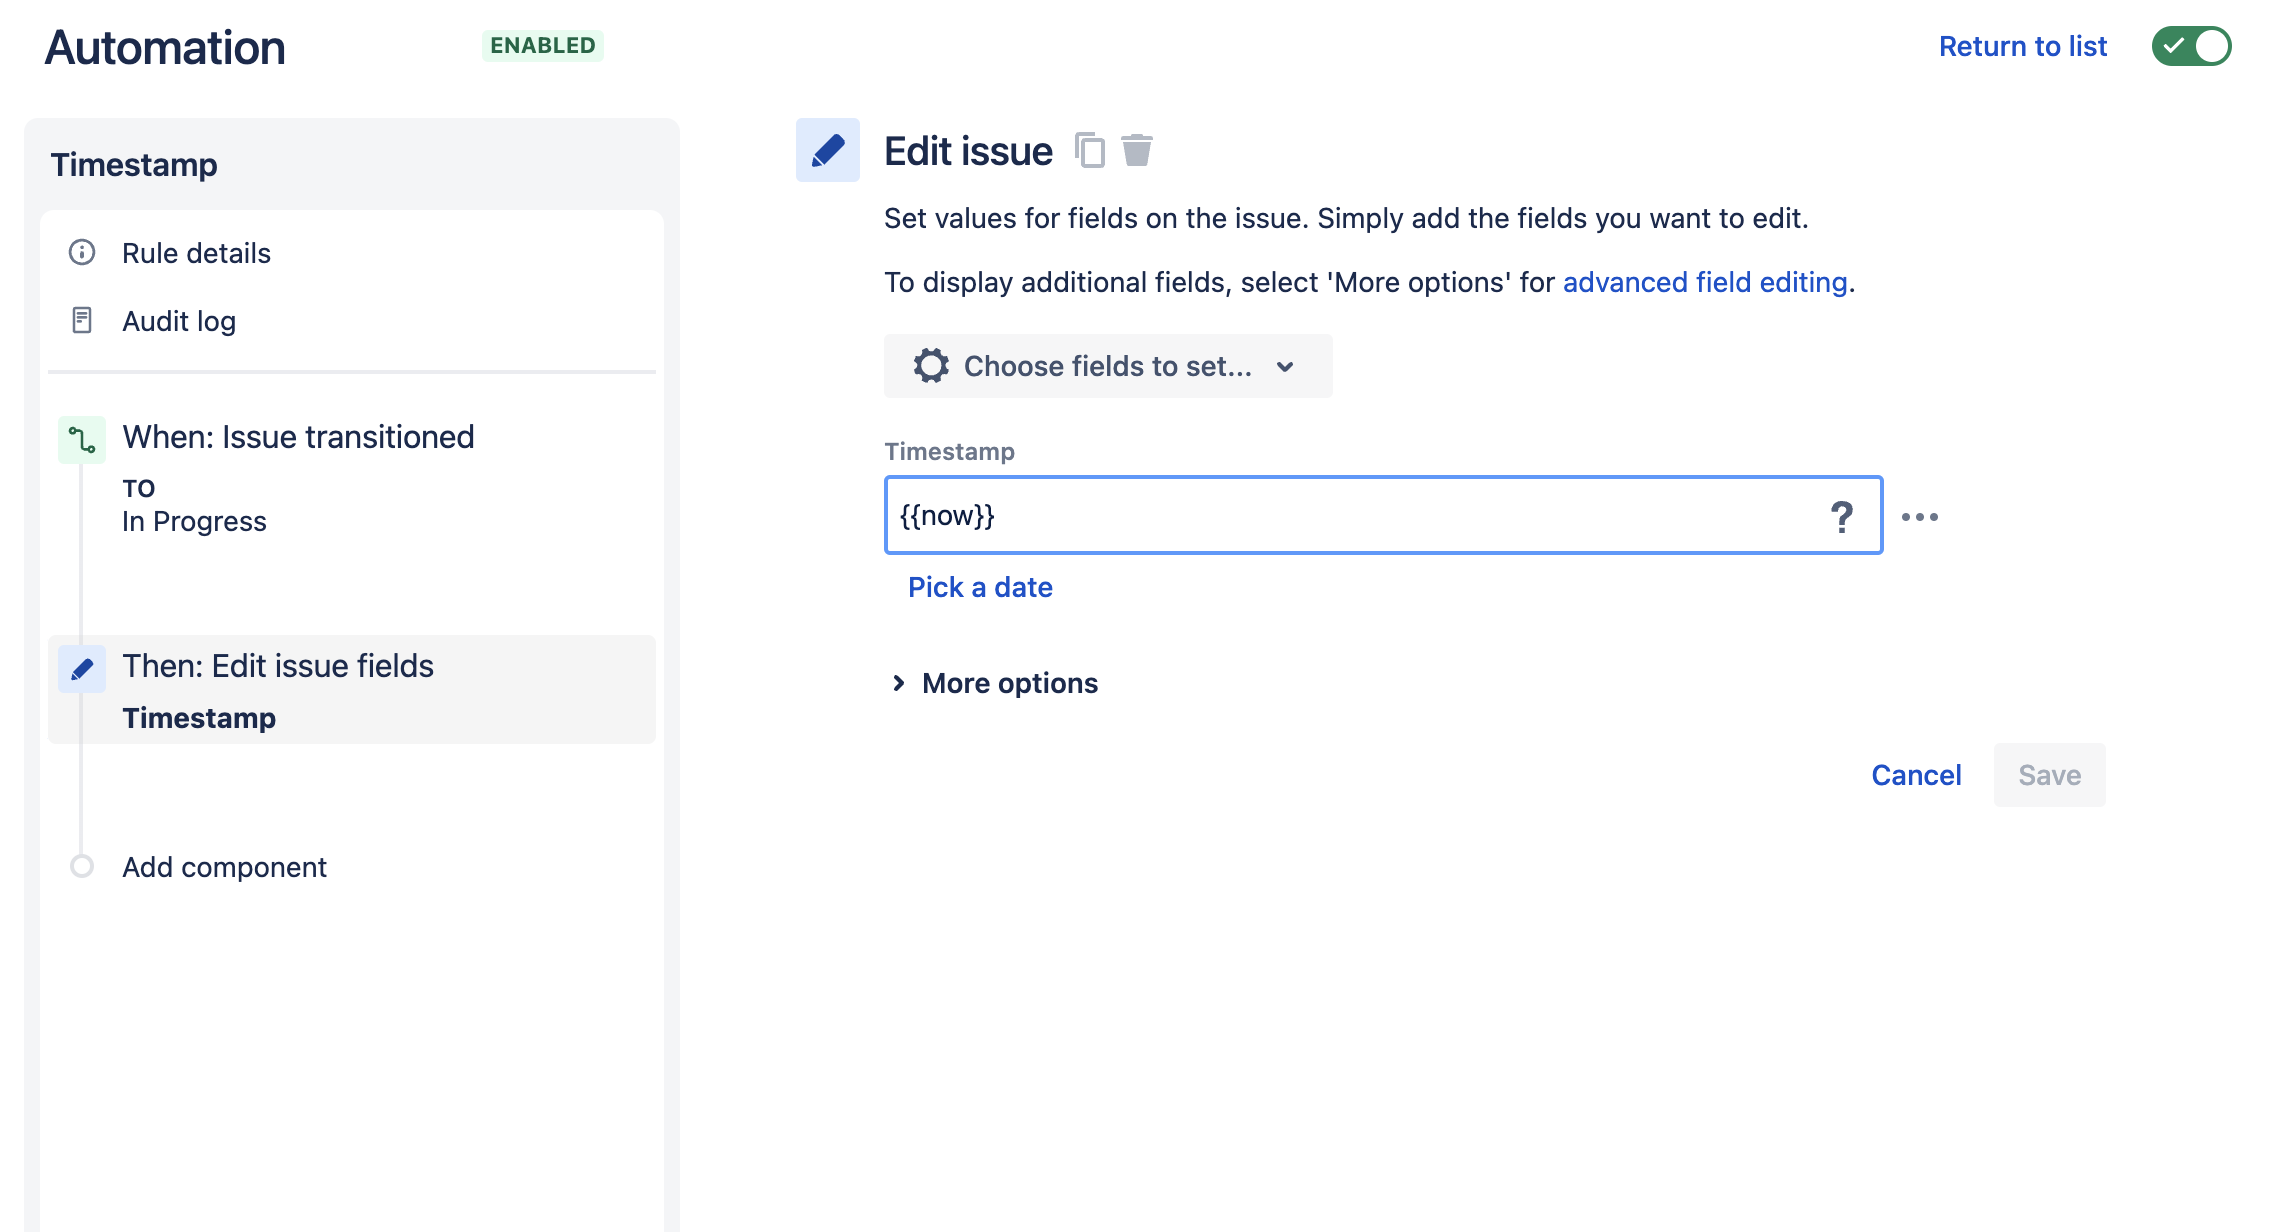Click the Issue transitioned trigger icon
Viewport: 2272px width, 1232px height.
82,440
